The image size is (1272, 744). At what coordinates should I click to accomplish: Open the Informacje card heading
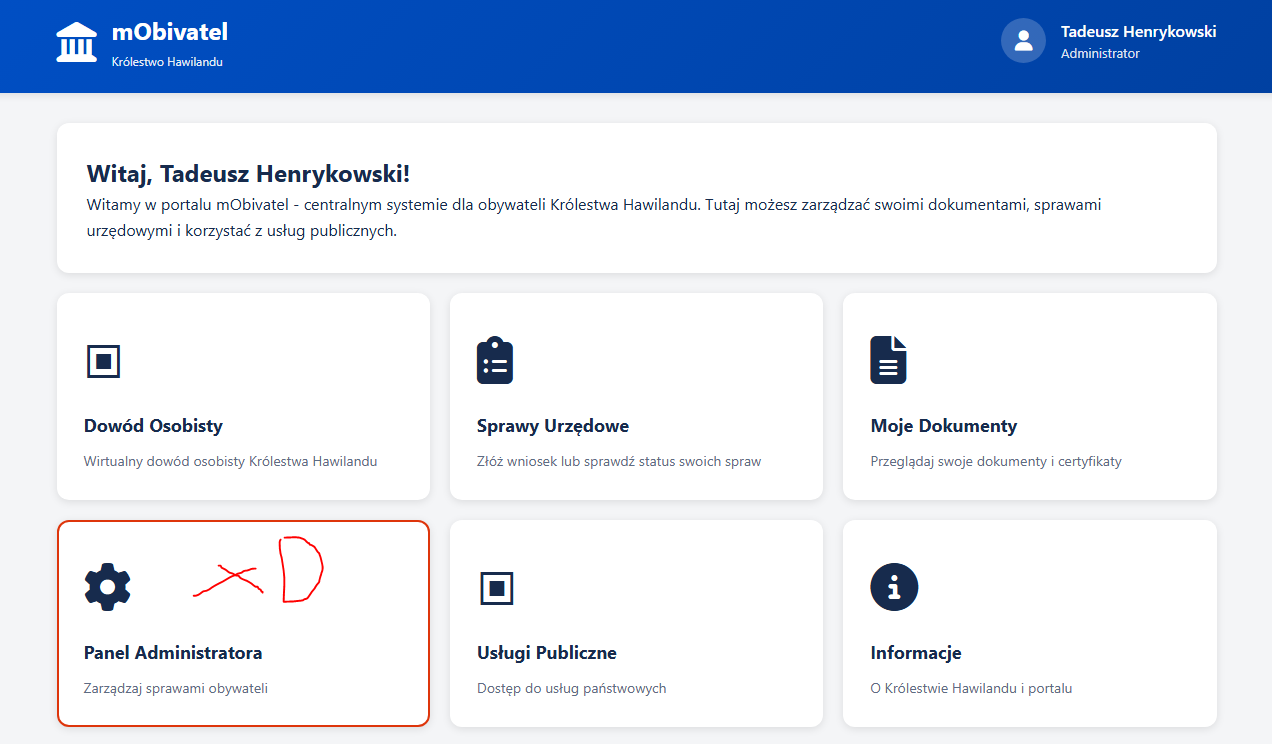click(916, 653)
